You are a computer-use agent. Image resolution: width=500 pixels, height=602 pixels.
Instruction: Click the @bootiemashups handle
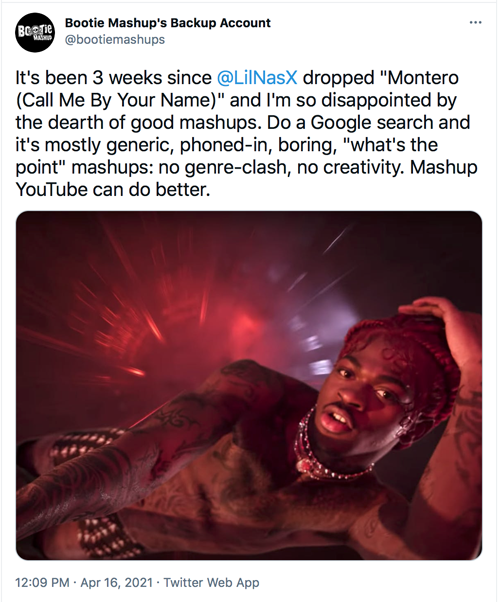coord(115,40)
